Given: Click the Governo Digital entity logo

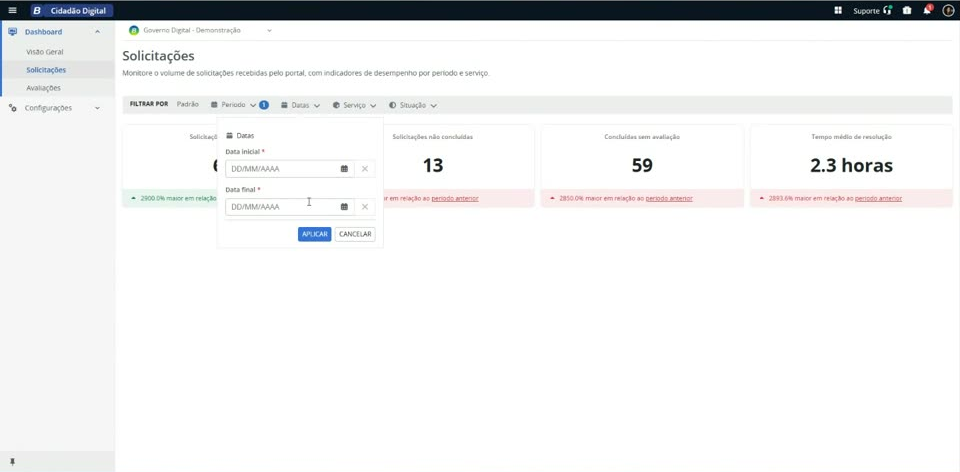Looking at the screenshot, I should [x=133, y=31].
